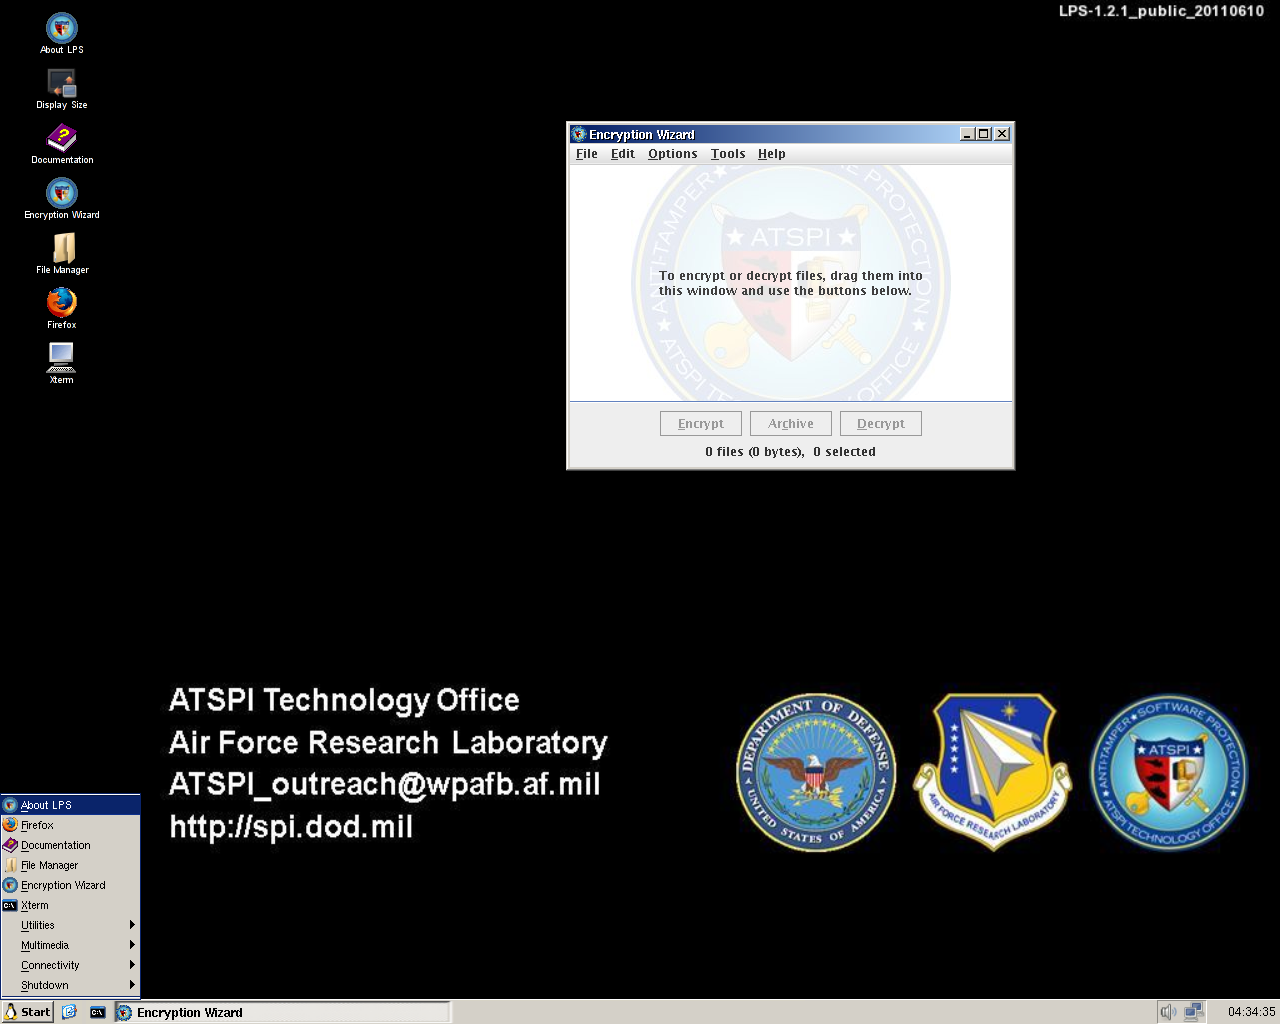
Task: Open the Help menu in Encryption Wizard
Action: click(772, 154)
